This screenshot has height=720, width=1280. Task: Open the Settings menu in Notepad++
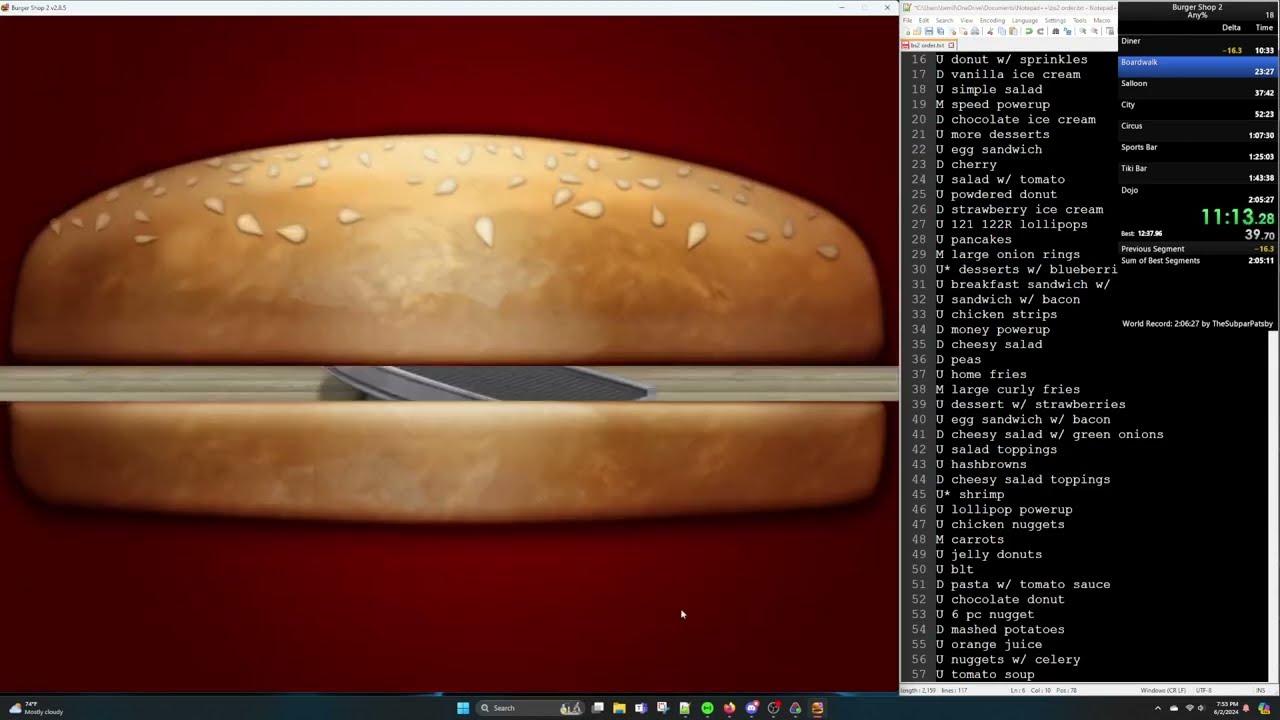pos(1055,21)
